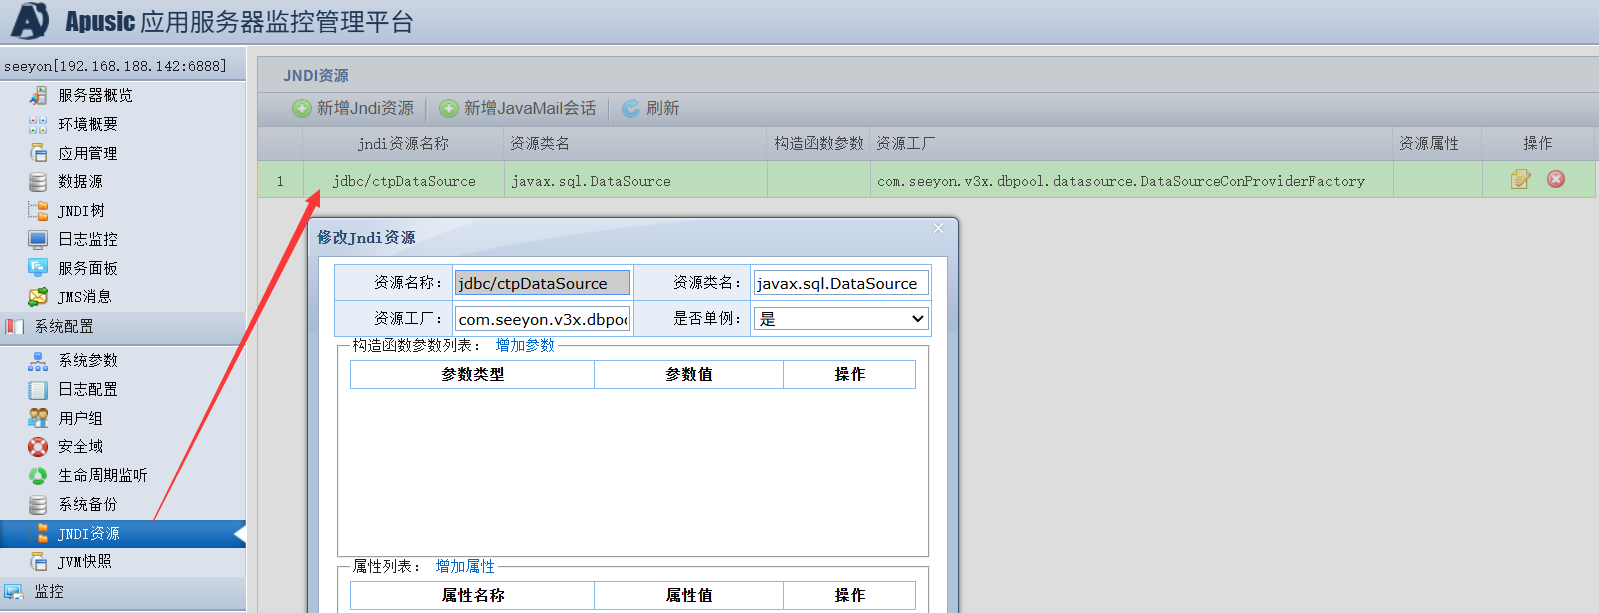The height and width of the screenshot is (613, 1599).
Task: Open the 是否单例 dropdown
Action: [x=840, y=319]
